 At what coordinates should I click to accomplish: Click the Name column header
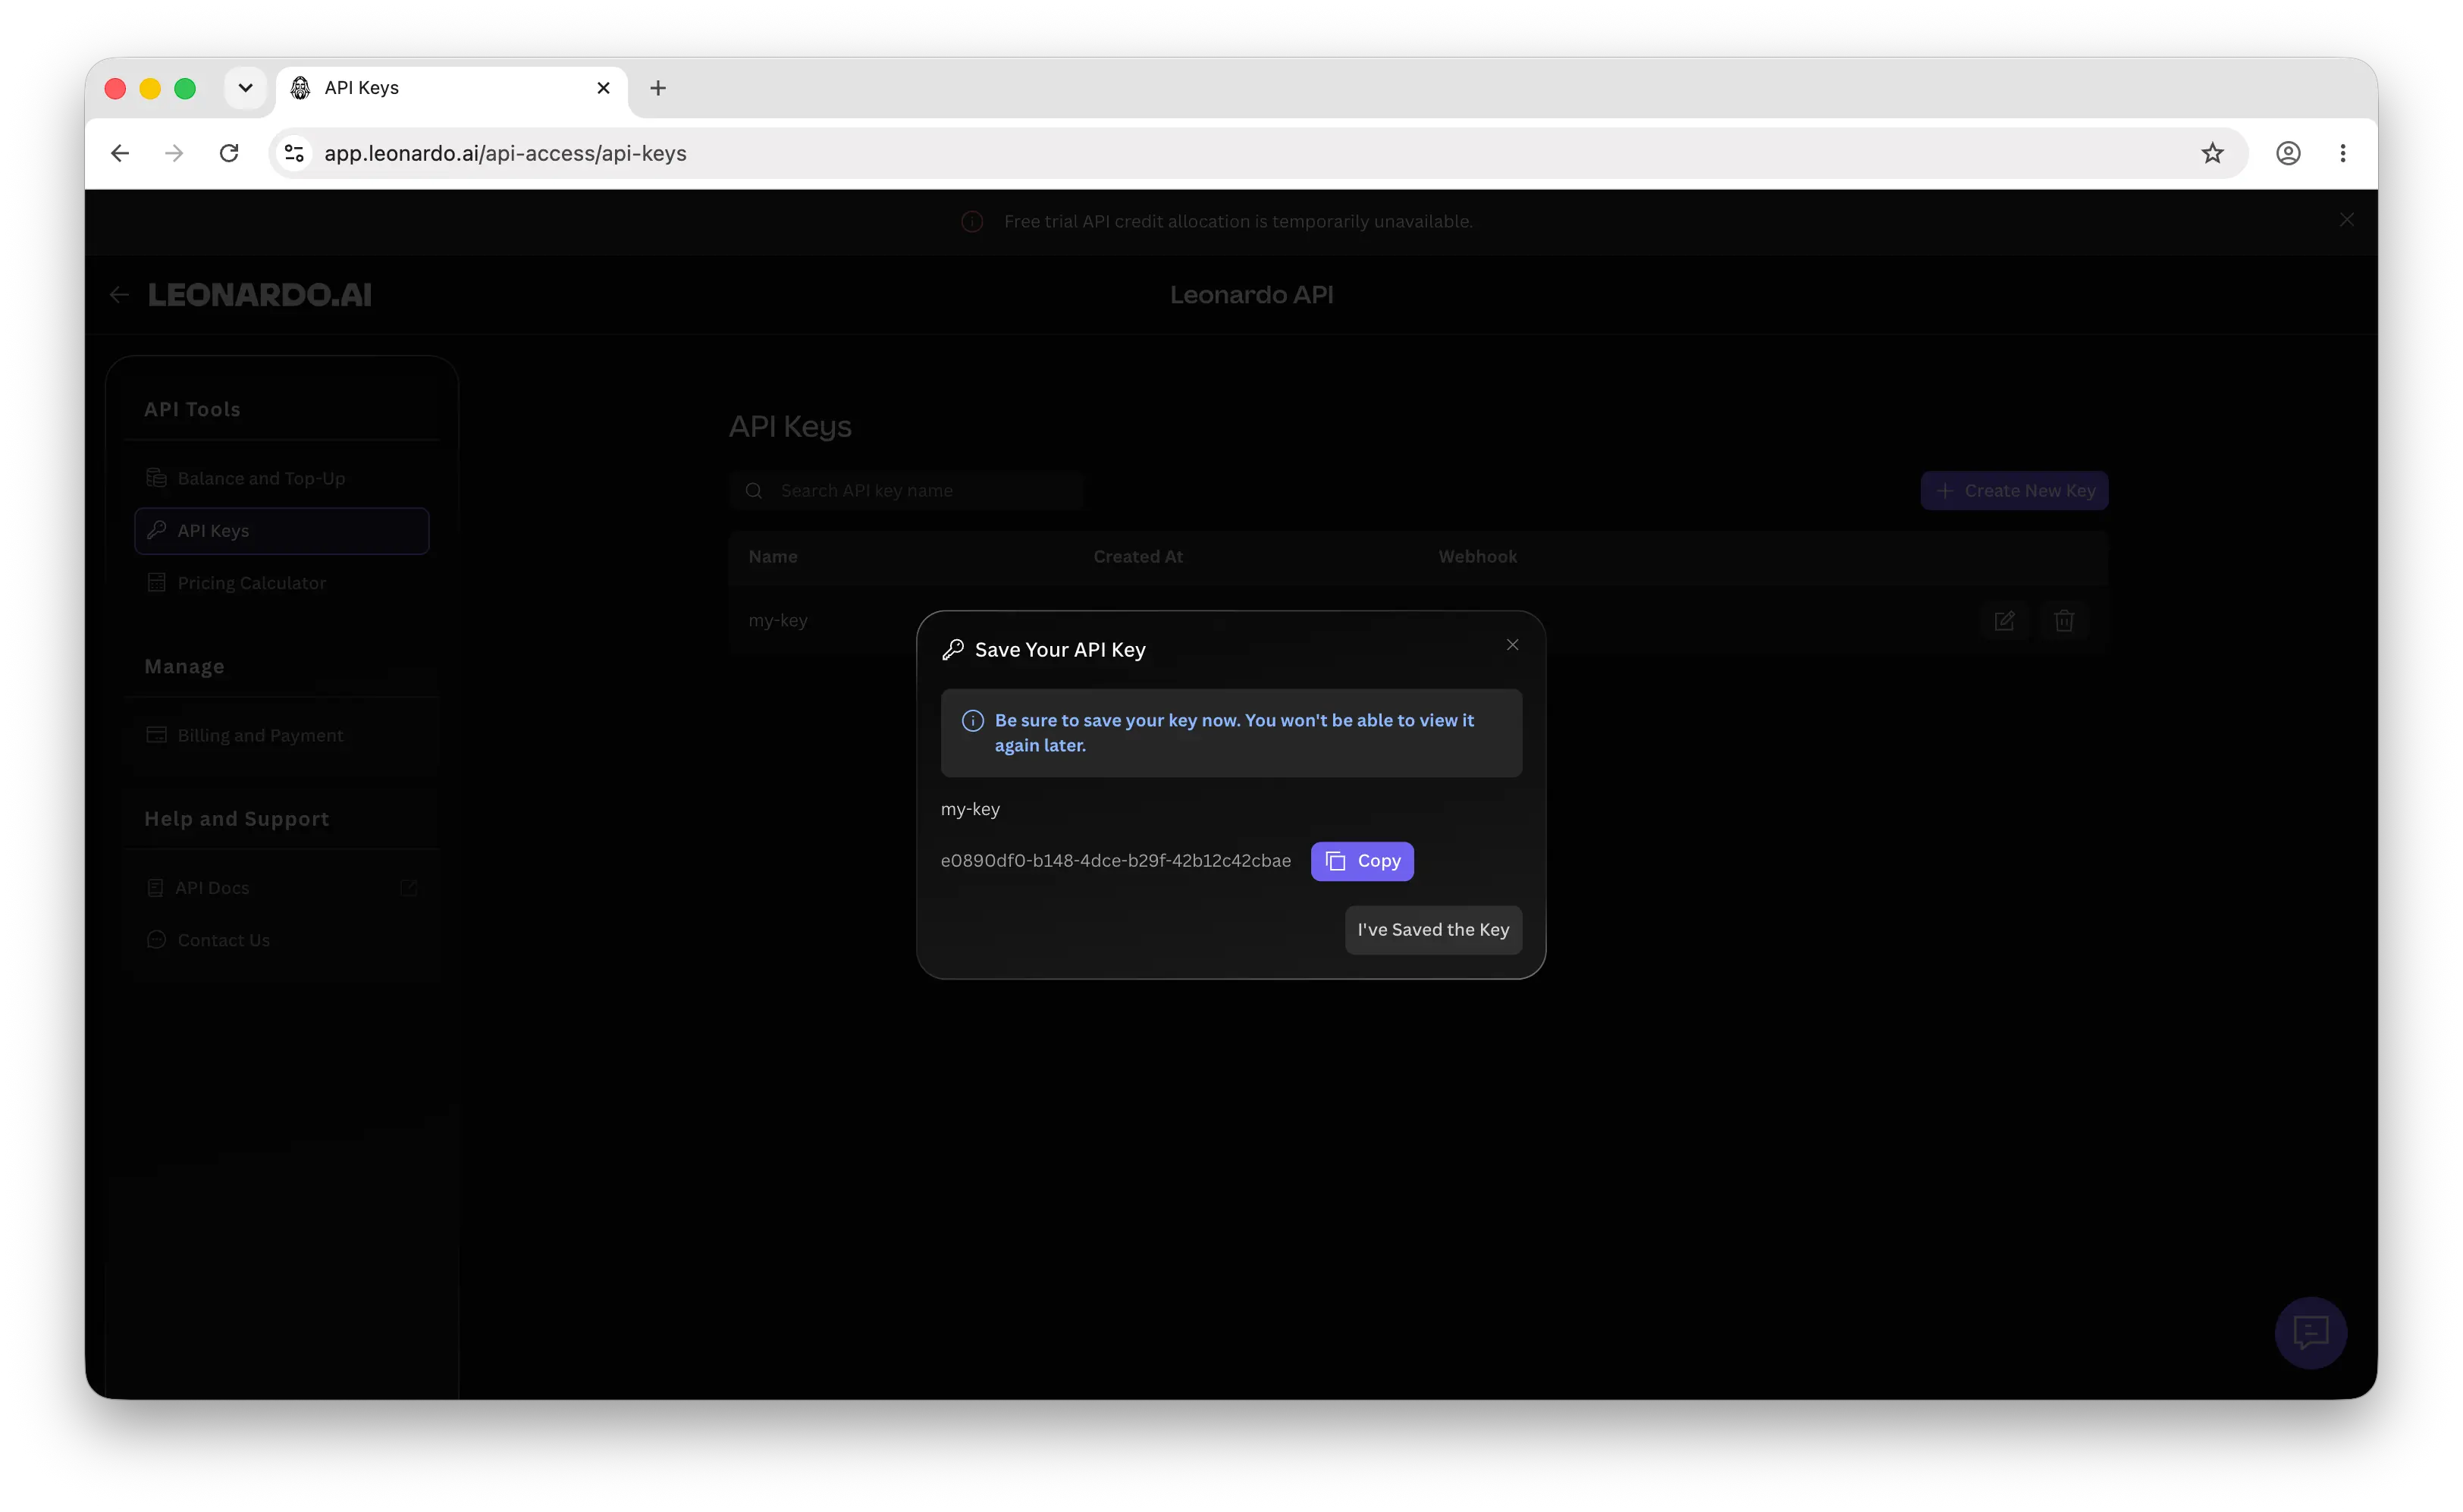(773, 557)
